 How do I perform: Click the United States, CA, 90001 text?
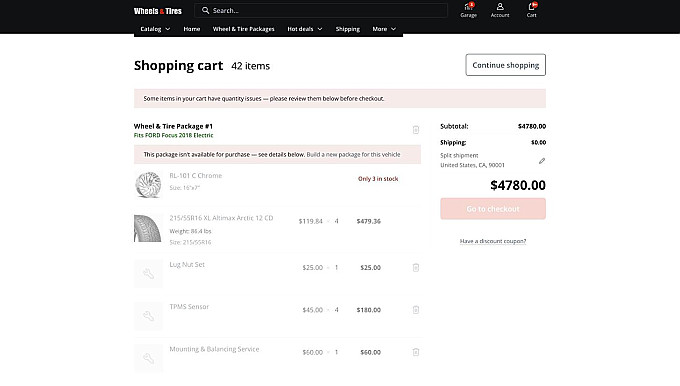472,165
